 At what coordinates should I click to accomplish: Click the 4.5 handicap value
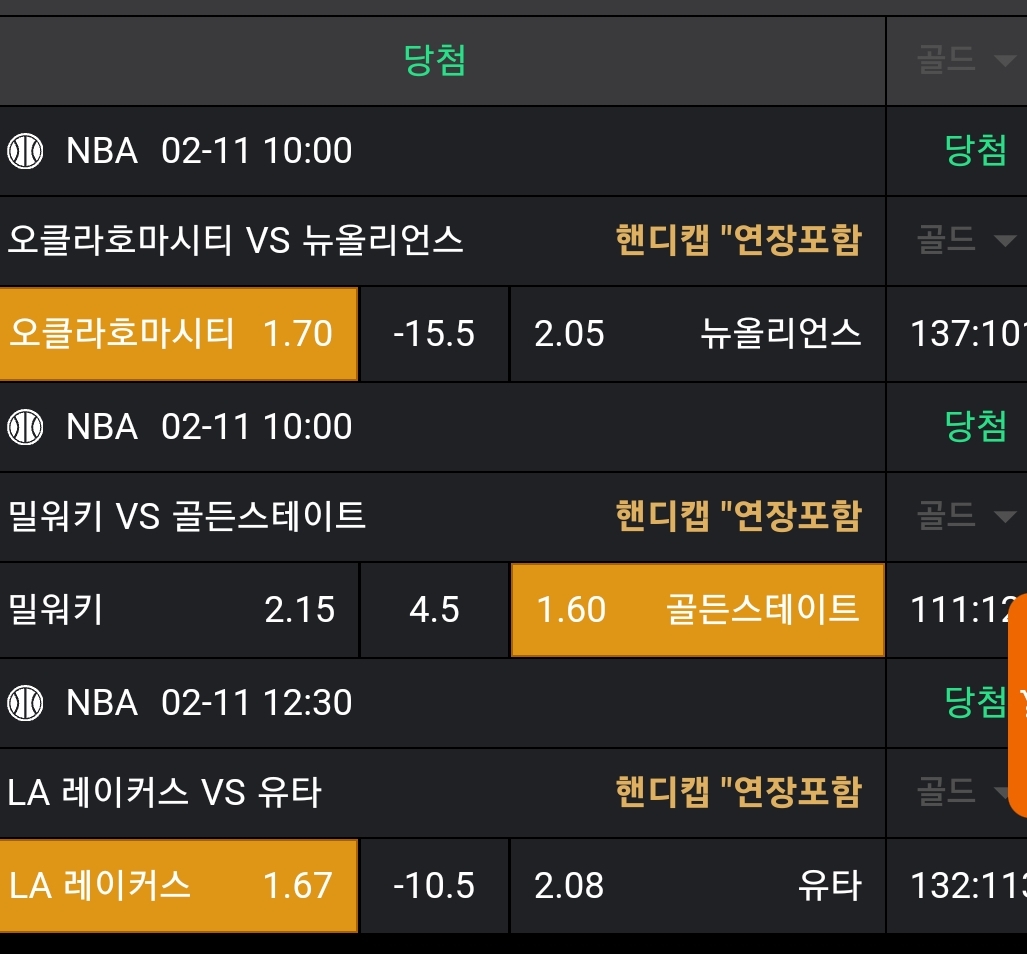434,609
